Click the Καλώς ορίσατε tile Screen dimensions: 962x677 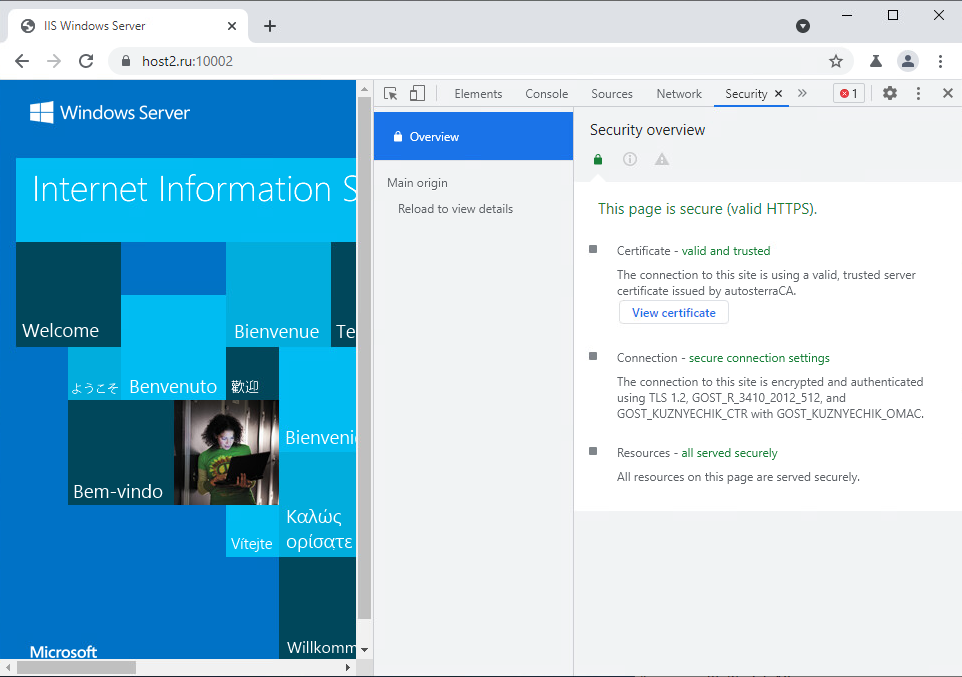tap(318, 505)
